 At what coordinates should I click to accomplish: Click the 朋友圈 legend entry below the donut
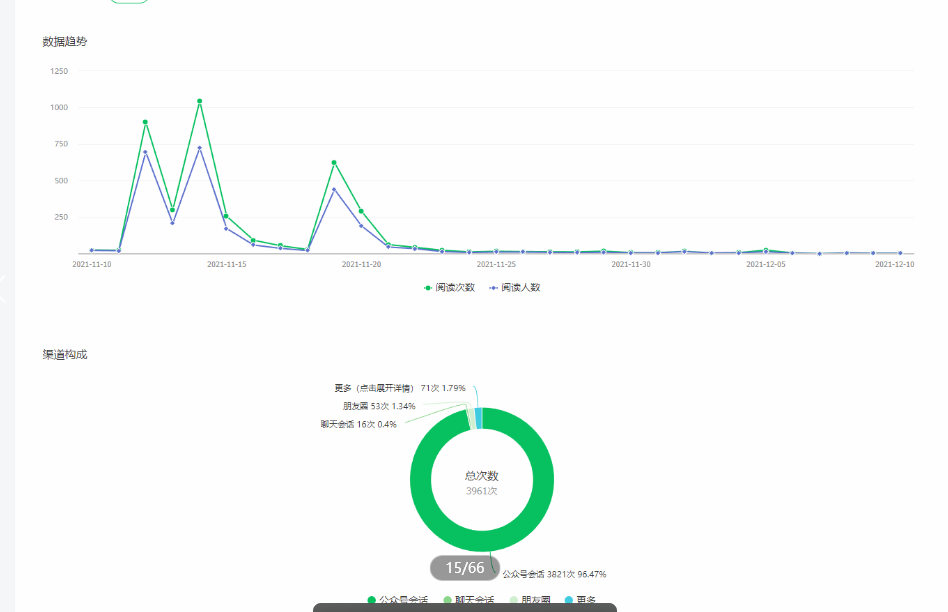coord(530,600)
